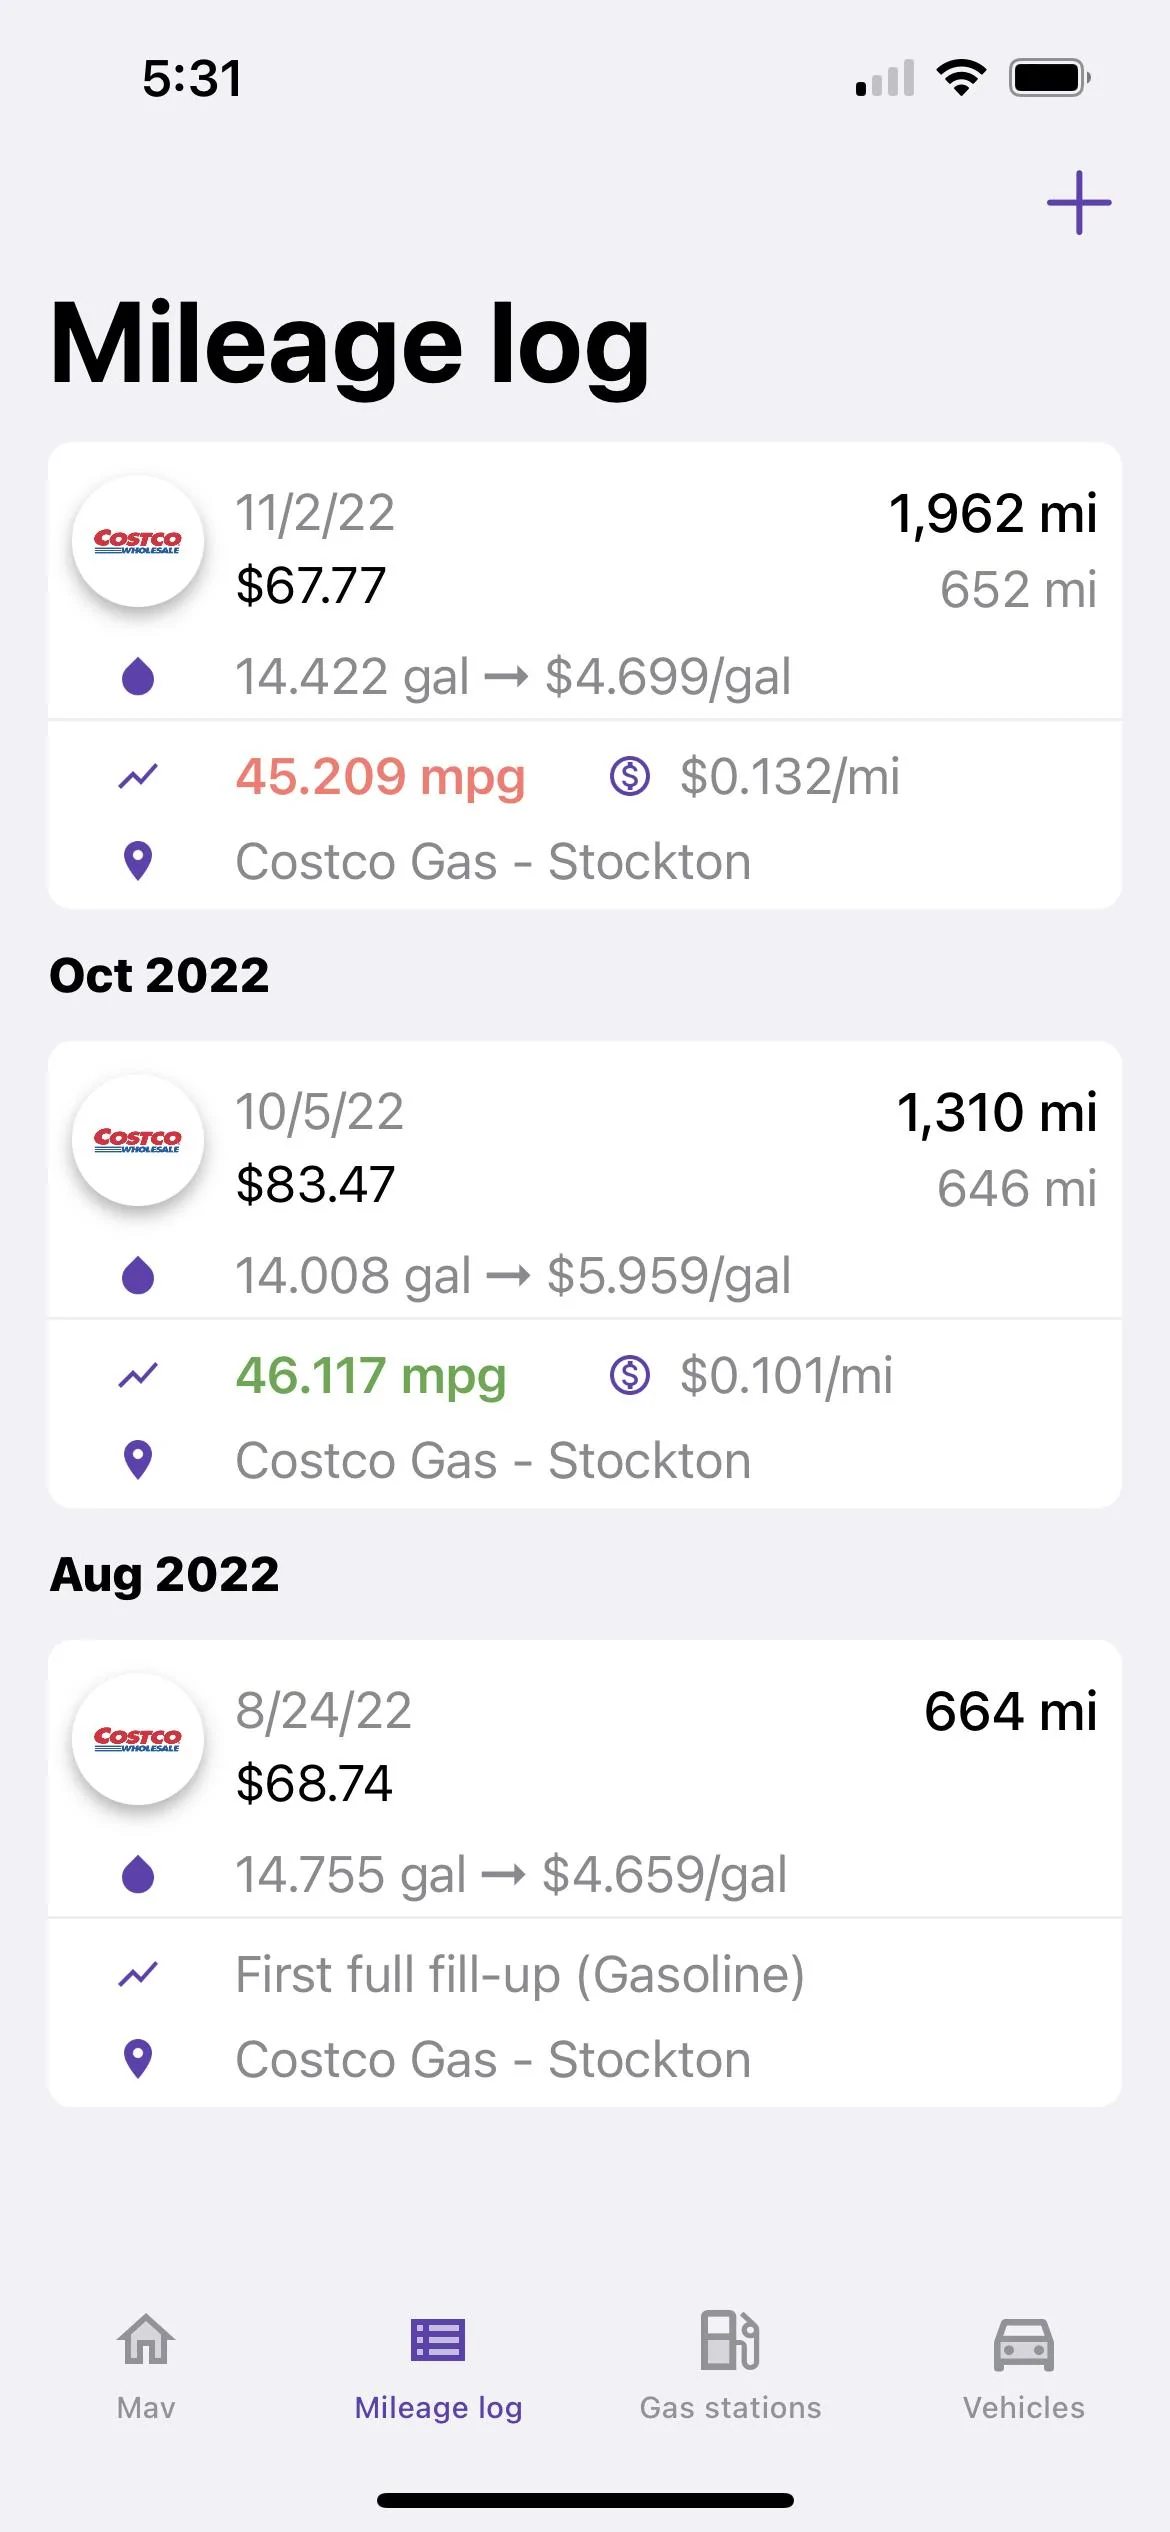Click location pin in the 10/5/22 entry
The image size is (1170, 2532).
(x=138, y=1461)
